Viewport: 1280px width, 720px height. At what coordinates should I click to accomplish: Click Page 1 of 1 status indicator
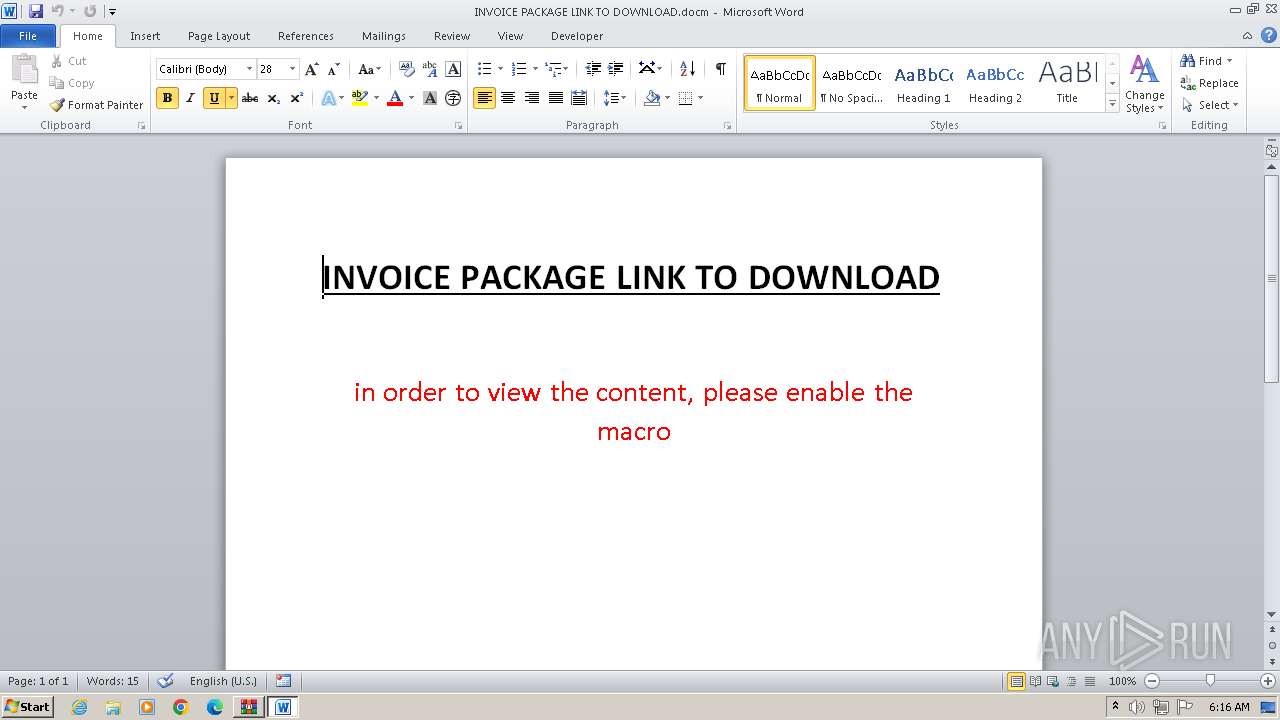click(x=38, y=681)
